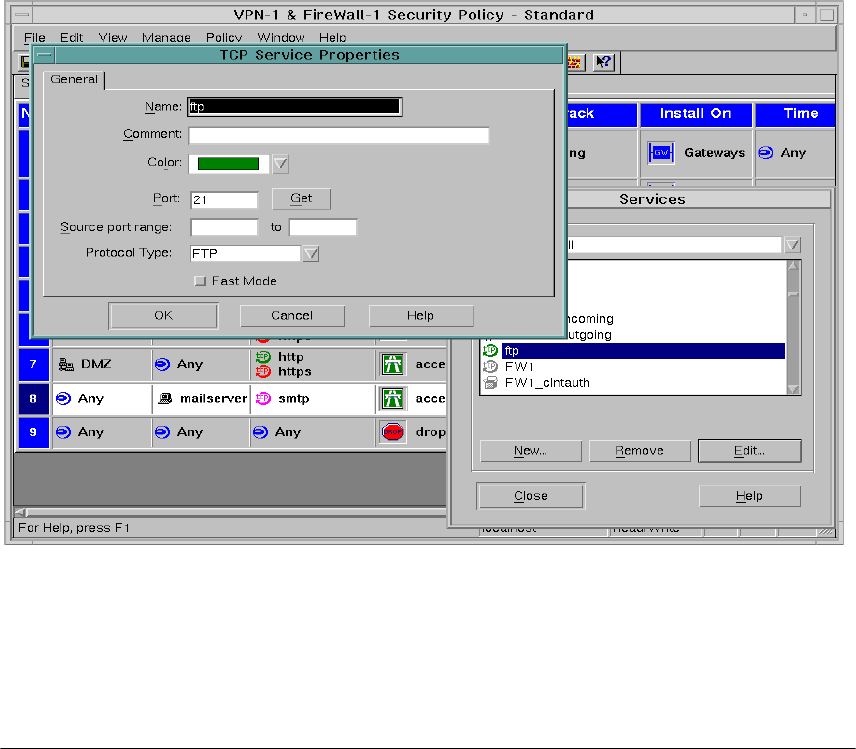Open the Window menu

(281, 38)
